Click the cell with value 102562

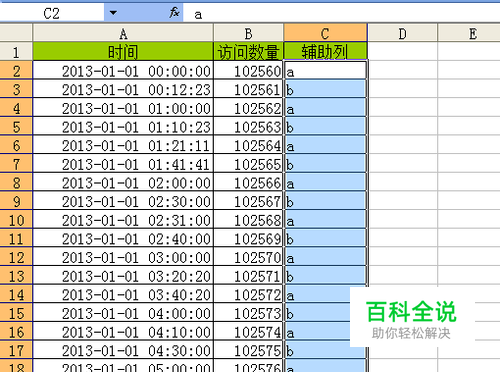point(248,108)
